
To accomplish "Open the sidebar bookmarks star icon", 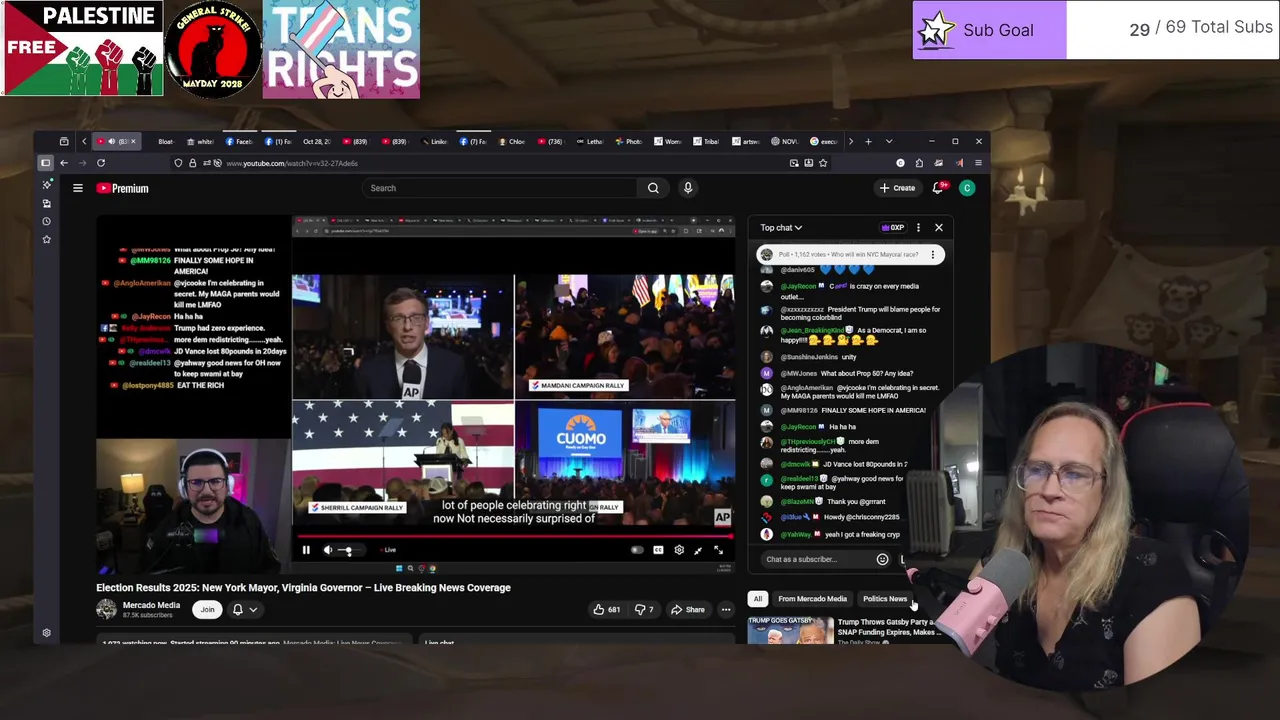I will tap(46, 239).
